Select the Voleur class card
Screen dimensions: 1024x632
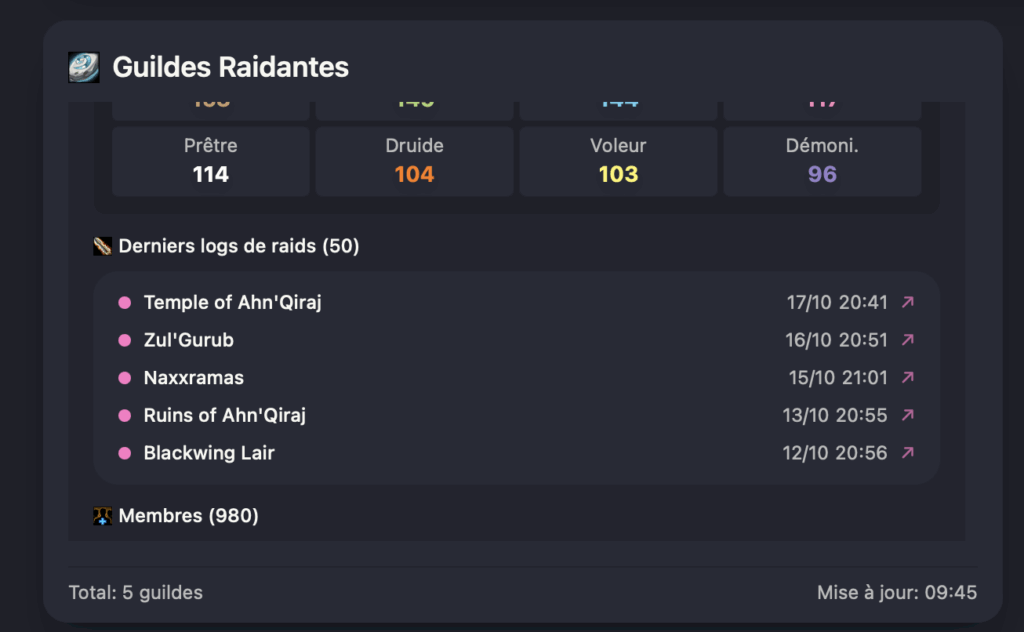click(x=618, y=161)
